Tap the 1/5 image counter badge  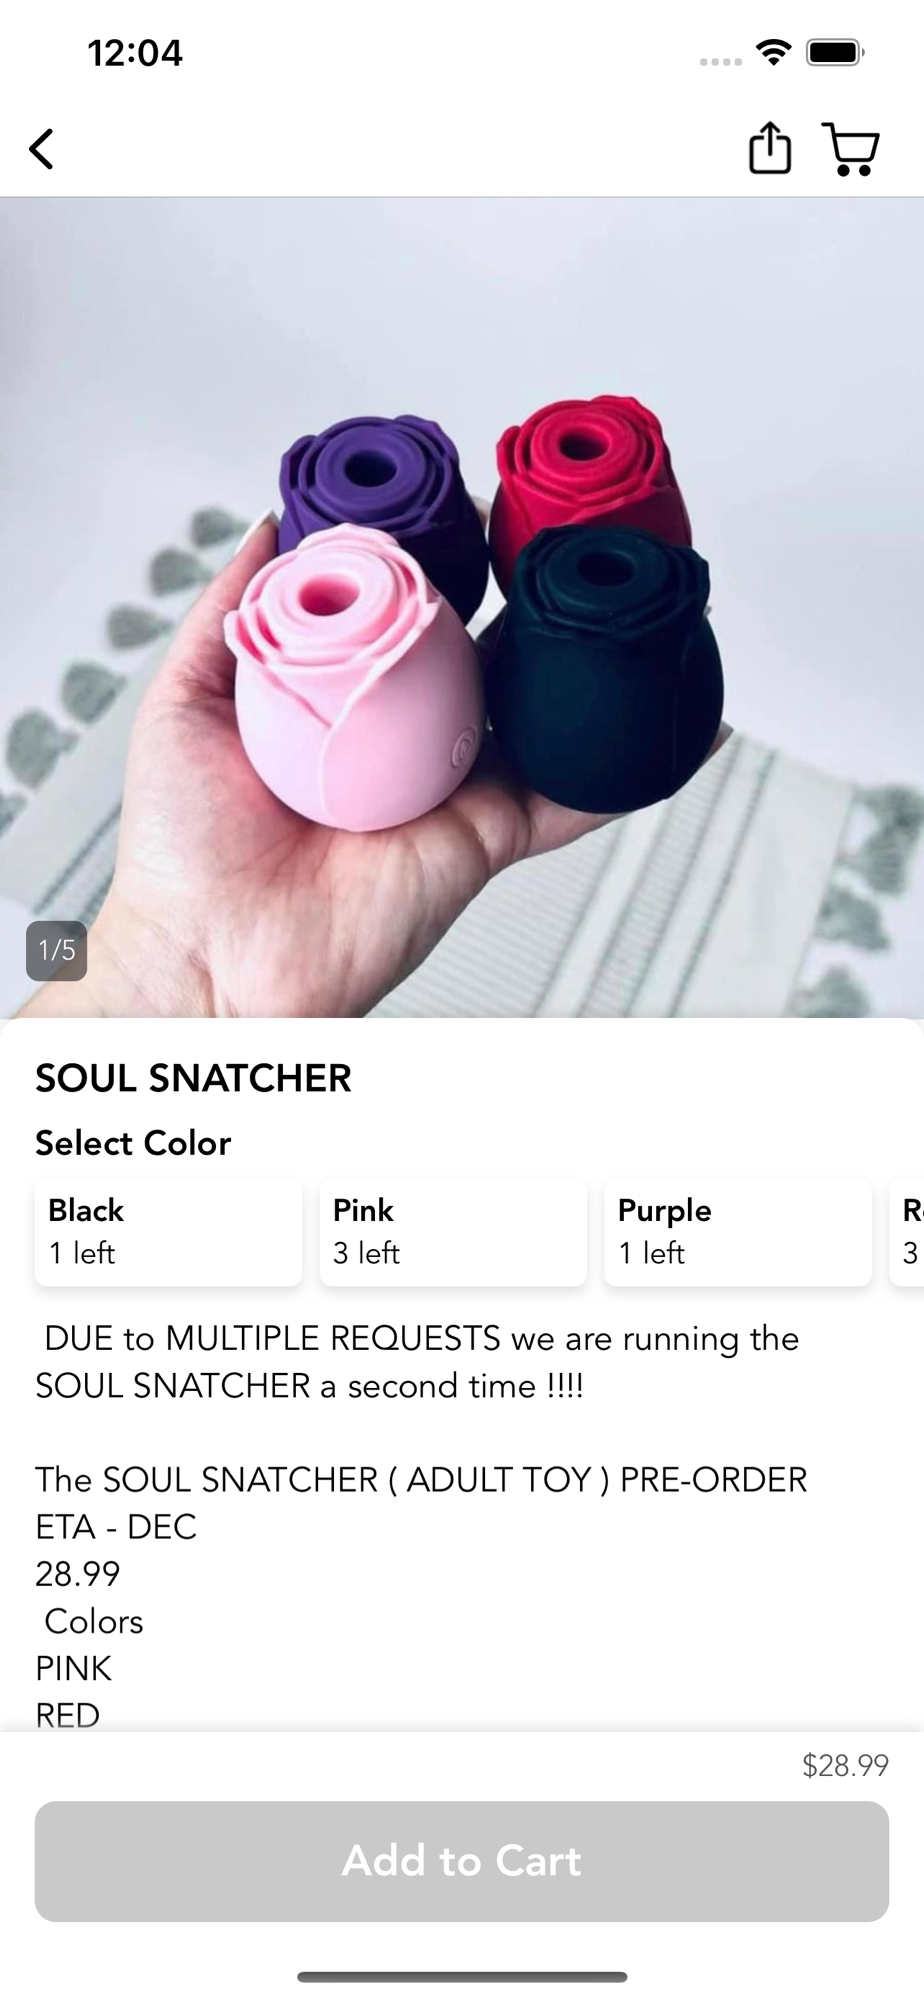tap(56, 950)
